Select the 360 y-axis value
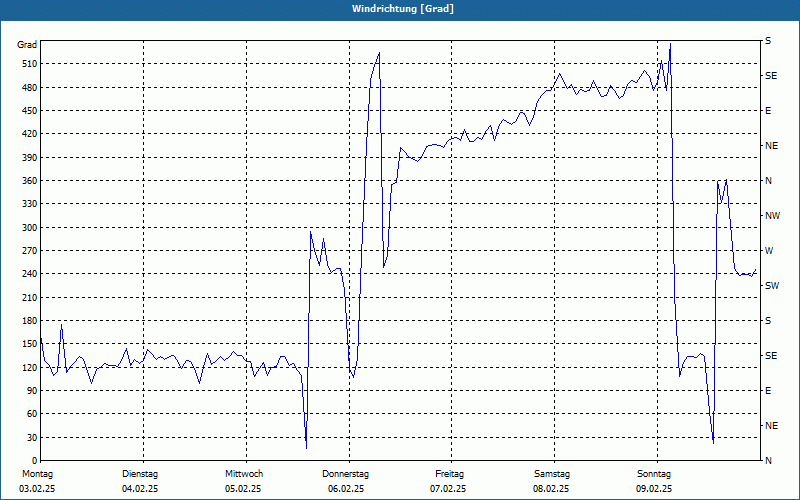The width and height of the screenshot is (800, 500). (x=30, y=181)
